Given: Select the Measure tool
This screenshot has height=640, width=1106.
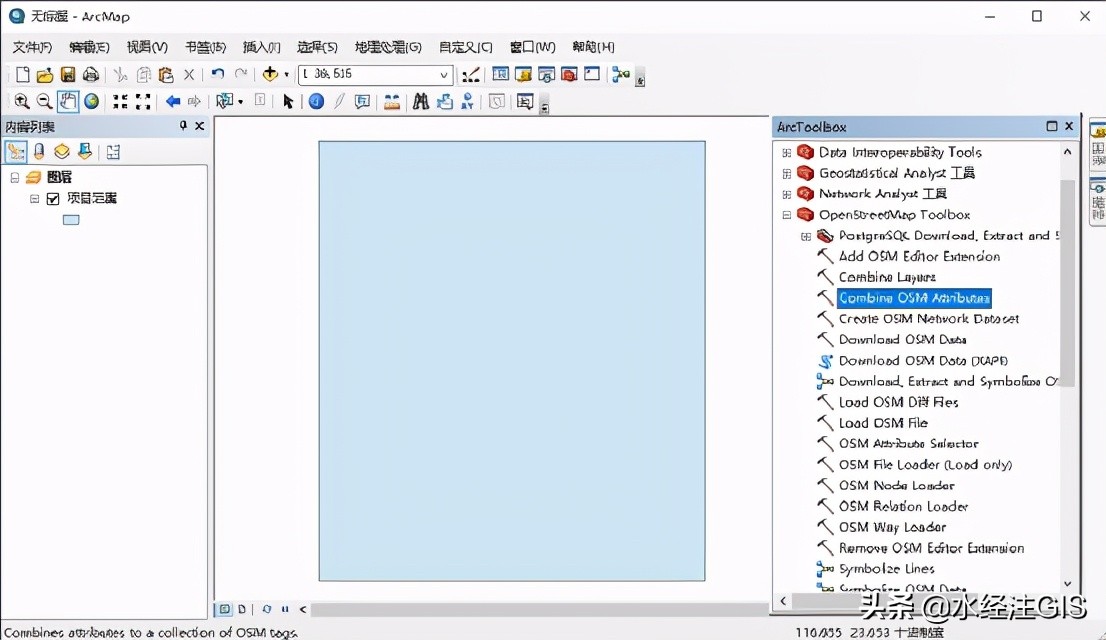Looking at the screenshot, I should click(392, 102).
